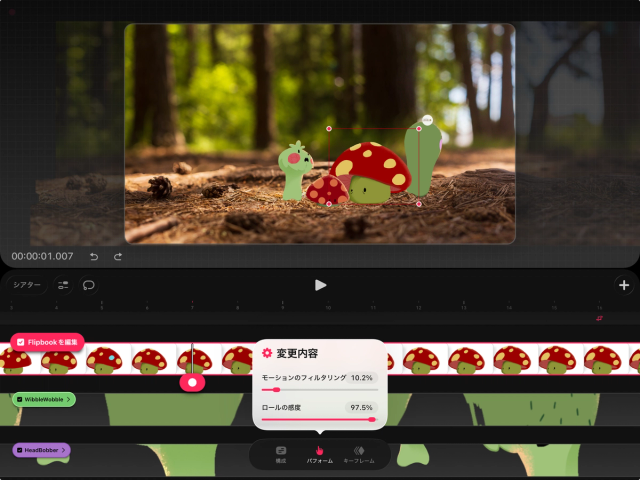This screenshot has height=480, width=640.
Task: Click the ロールの感度 label
Action: (x=281, y=407)
